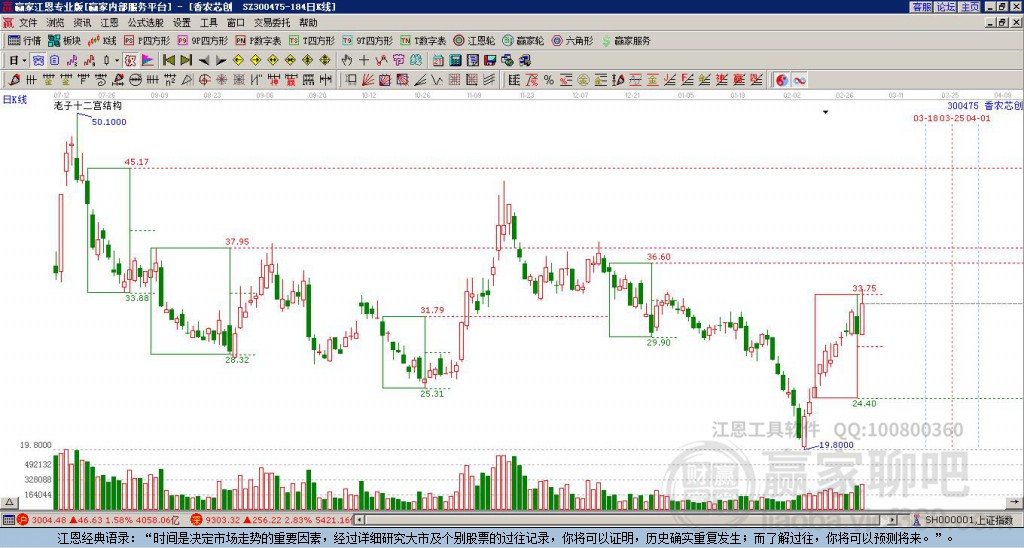Open the 帮助 menu
The image size is (1024, 548).
[x=308, y=23]
